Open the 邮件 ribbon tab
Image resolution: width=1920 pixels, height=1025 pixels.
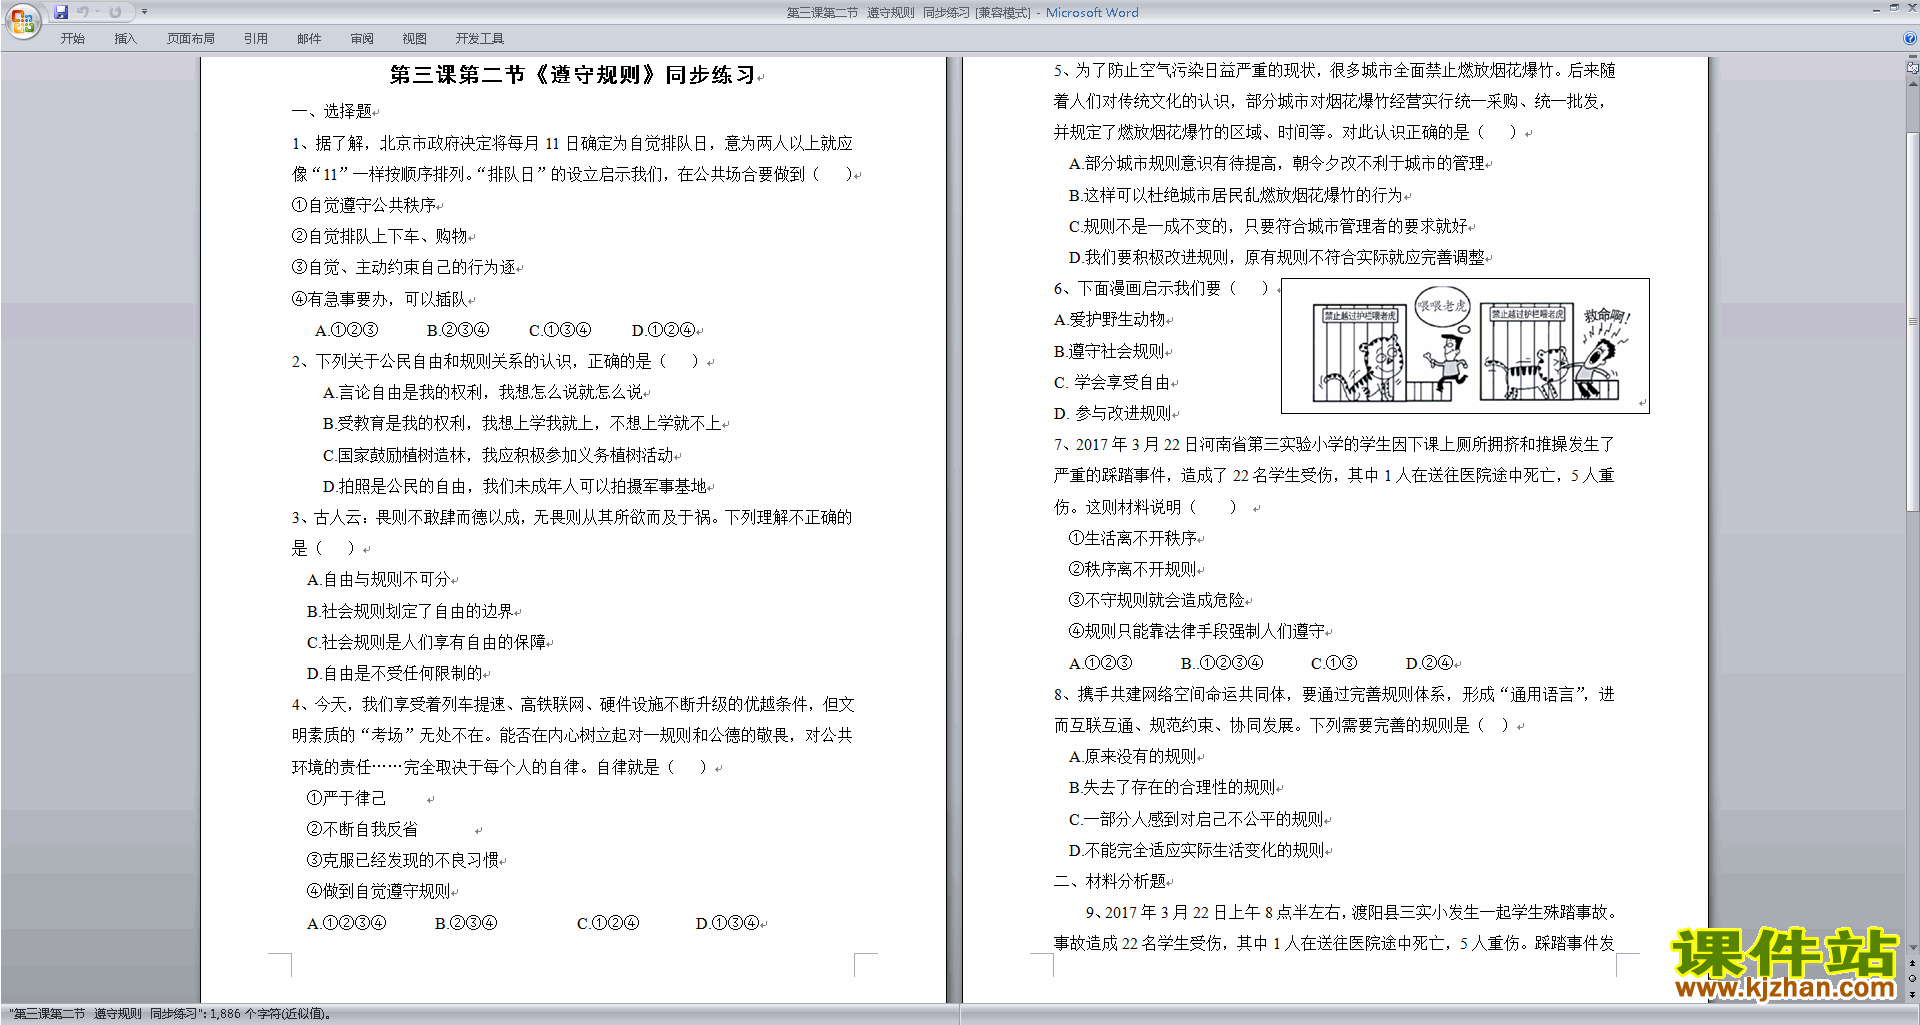pyautogui.click(x=309, y=38)
